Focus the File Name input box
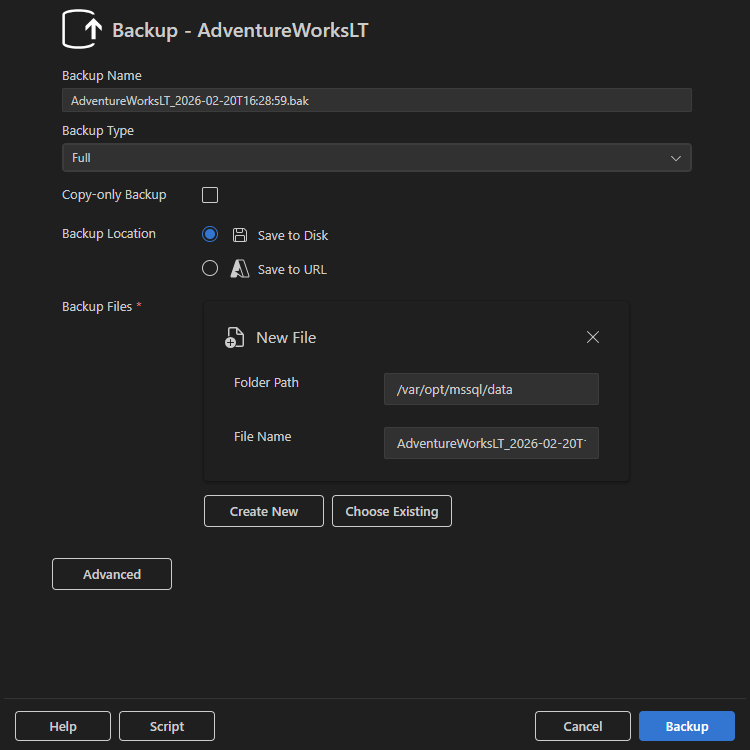 [491, 443]
